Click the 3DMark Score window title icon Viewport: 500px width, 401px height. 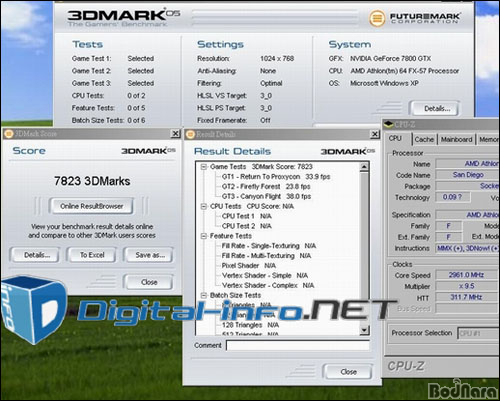coord(9,134)
